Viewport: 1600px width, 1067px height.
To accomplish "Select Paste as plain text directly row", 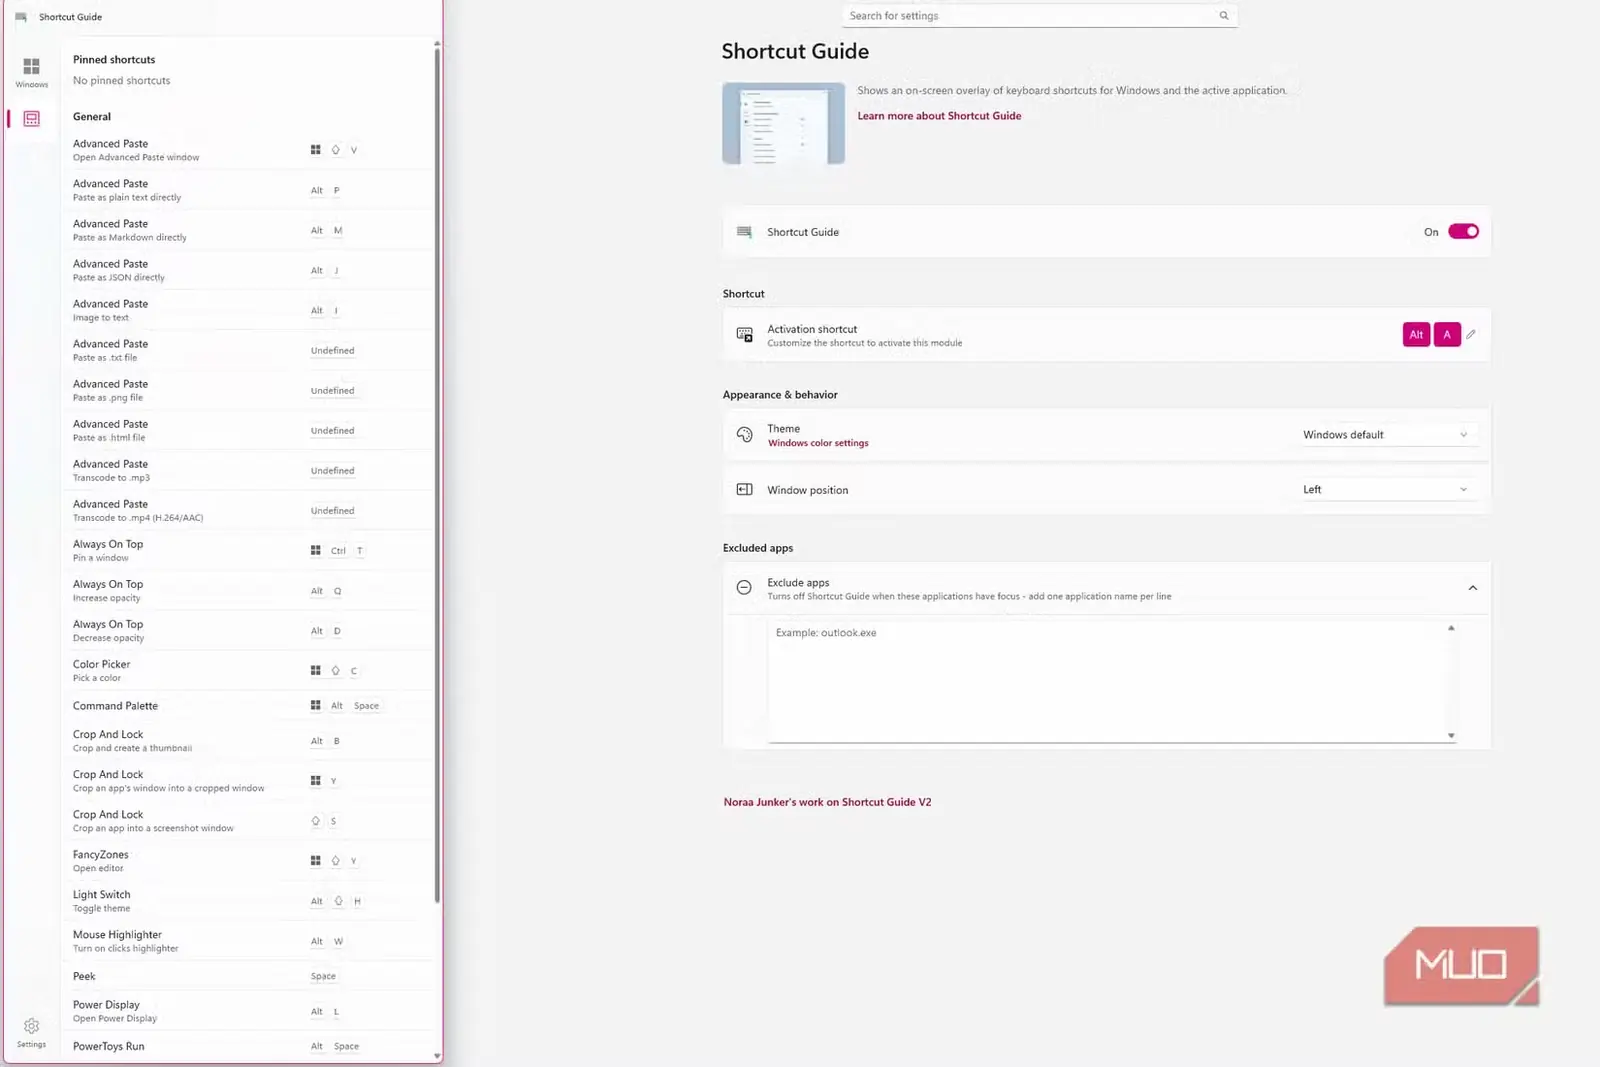I will [x=247, y=190].
